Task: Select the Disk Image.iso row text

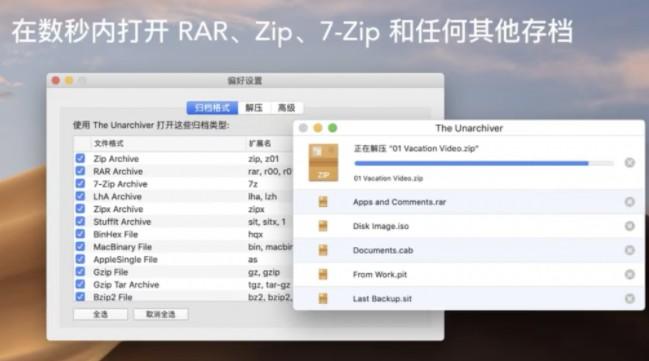Action: (381, 226)
